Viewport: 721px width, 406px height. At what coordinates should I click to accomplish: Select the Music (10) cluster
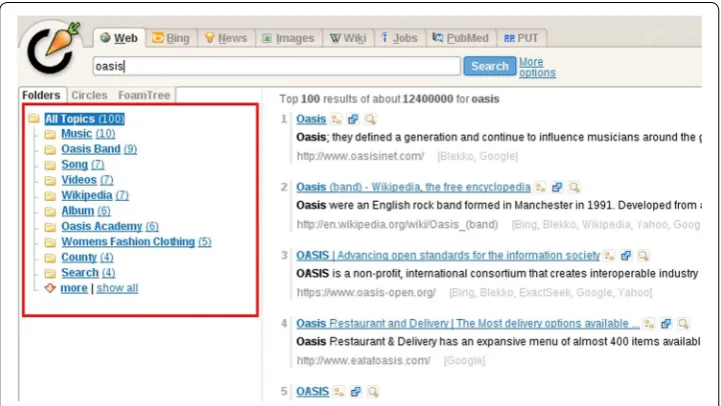(x=88, y=134)
